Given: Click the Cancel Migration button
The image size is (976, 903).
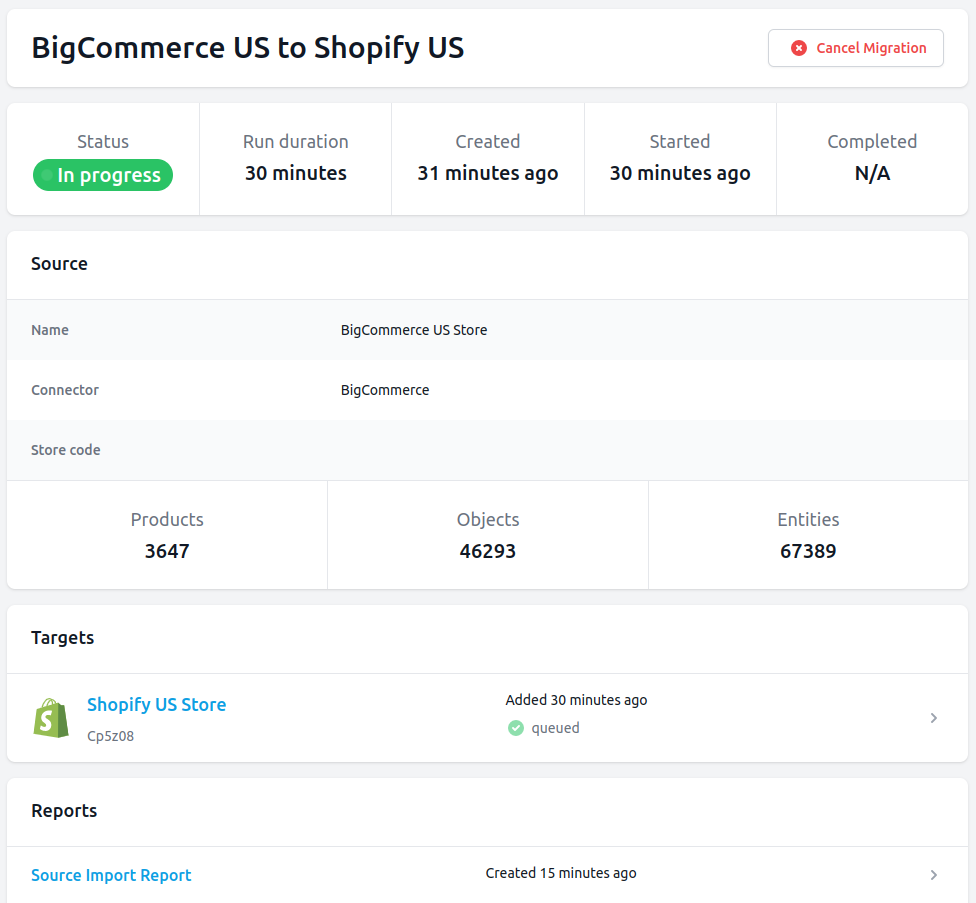Looking at the screenshot, I should point(855,48).
